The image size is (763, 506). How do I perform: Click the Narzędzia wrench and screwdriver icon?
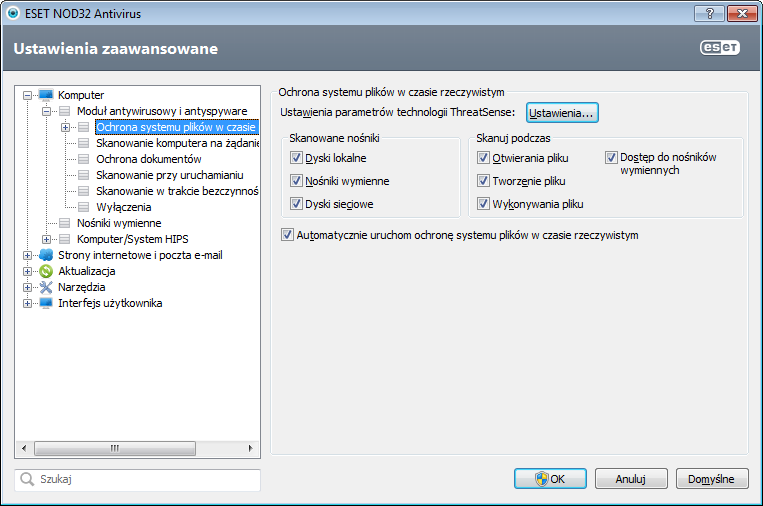[x=46, y=287]
